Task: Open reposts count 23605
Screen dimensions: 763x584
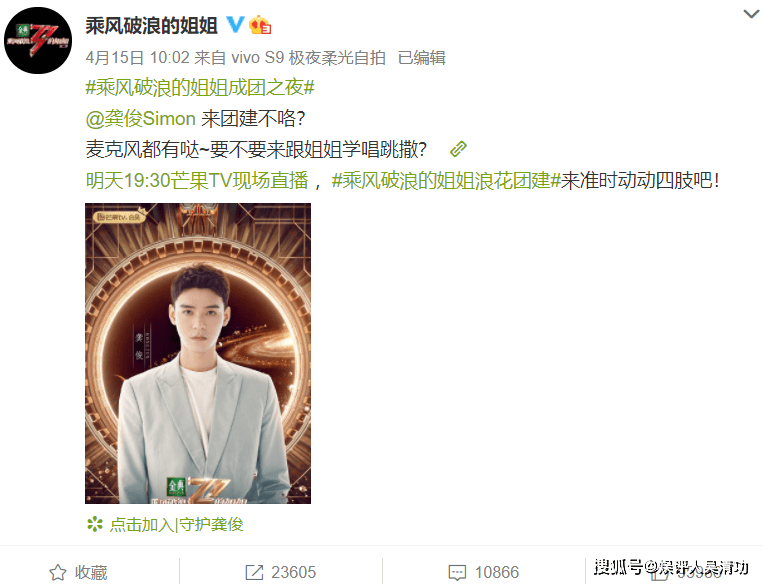Action: [293, 572]
